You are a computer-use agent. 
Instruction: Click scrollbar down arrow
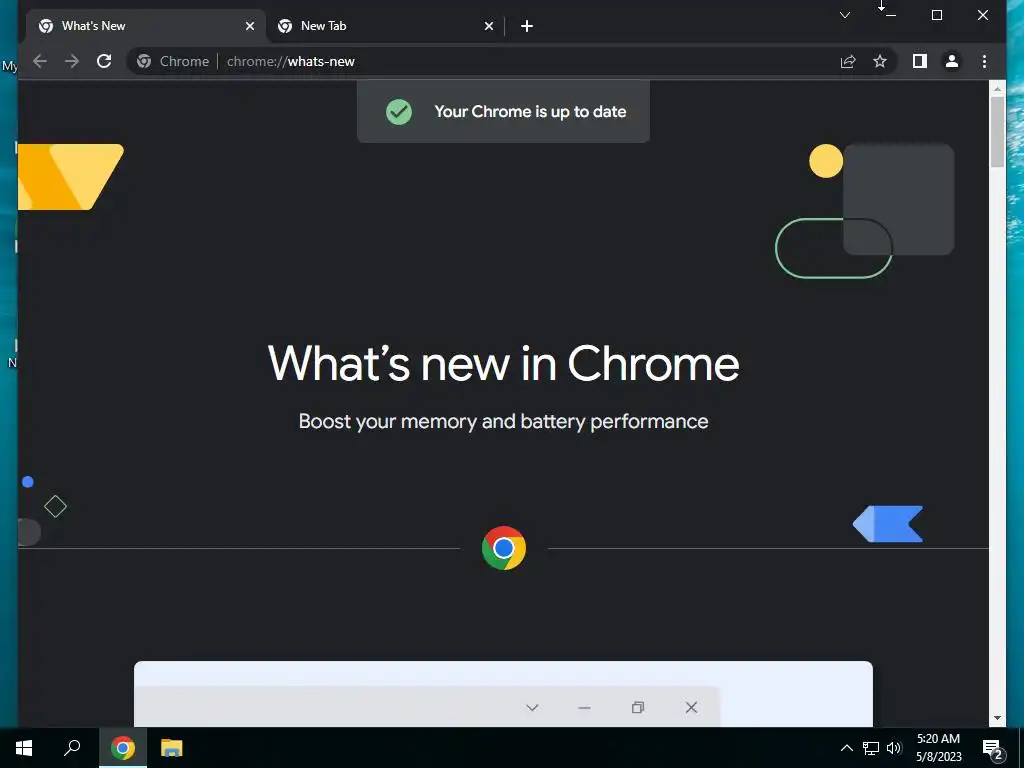(997, 718)
